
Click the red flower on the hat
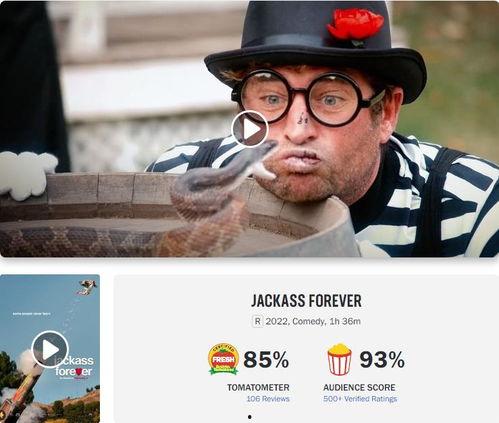pos(355,25)
